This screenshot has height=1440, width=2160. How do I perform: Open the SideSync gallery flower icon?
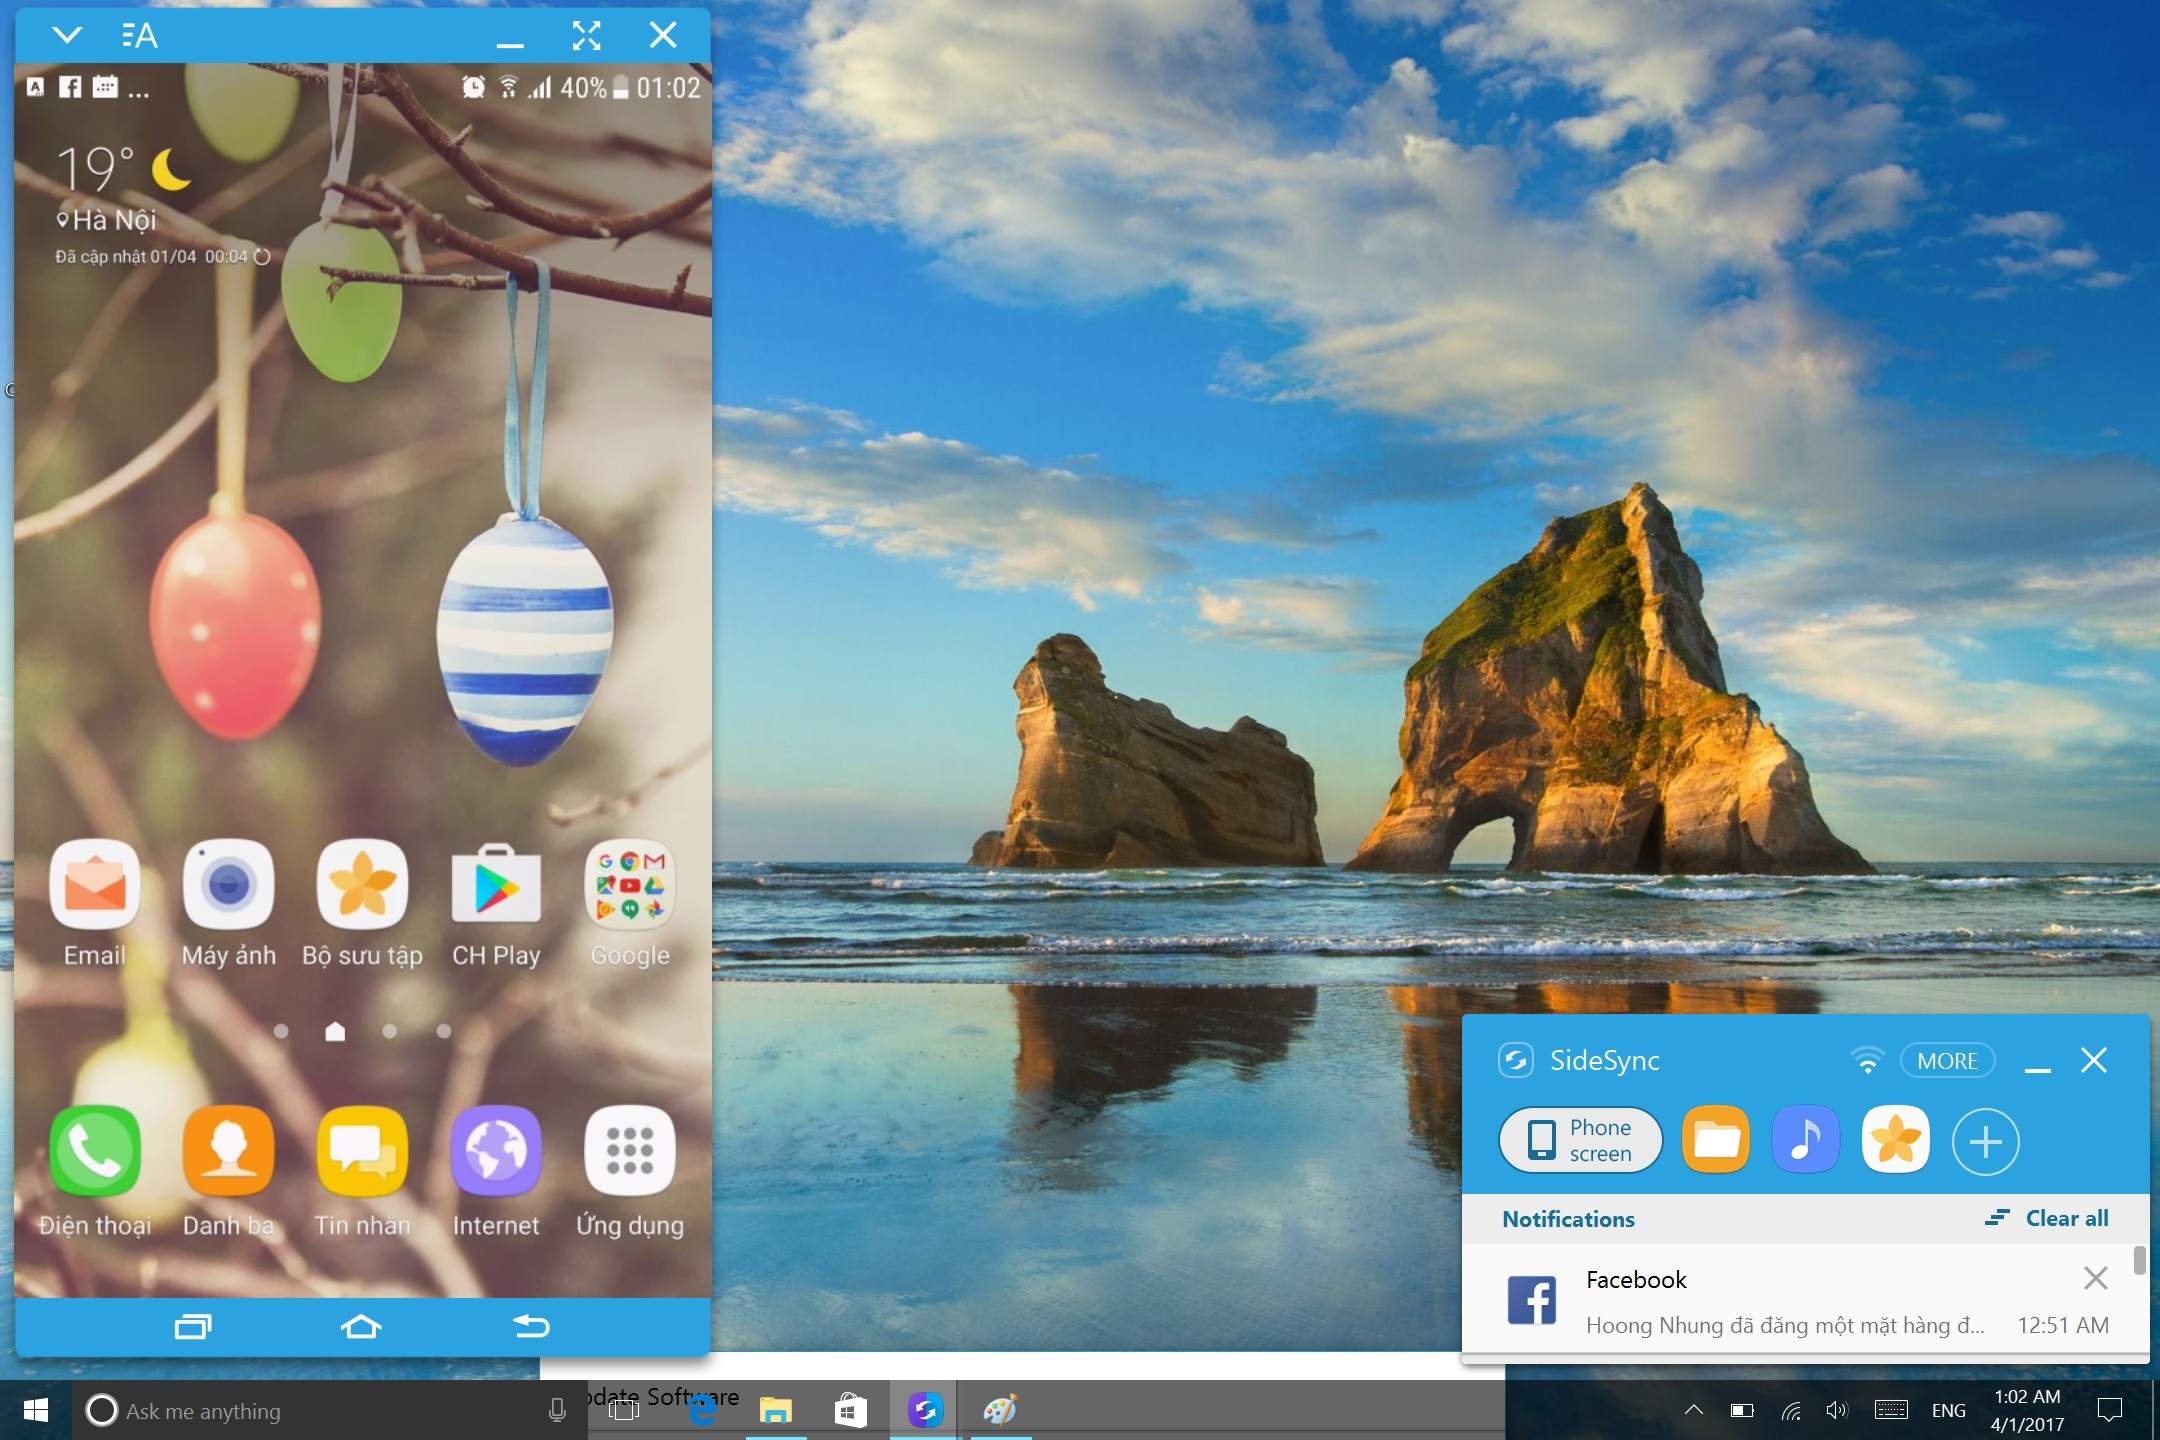click(x=1895, y=1140)
